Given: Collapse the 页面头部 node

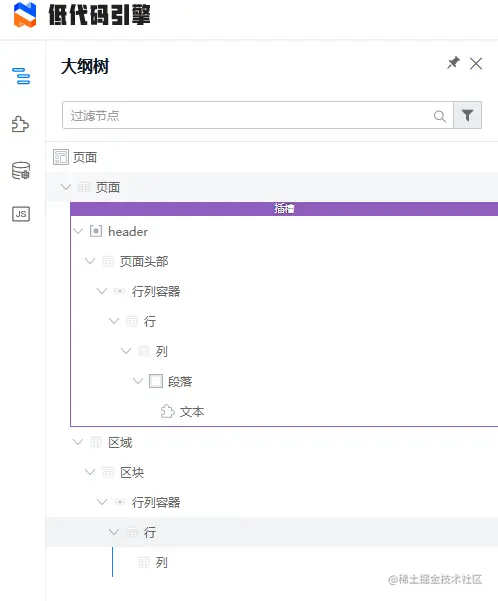Looking at the screenshot, I should click(x=90, y=261).
